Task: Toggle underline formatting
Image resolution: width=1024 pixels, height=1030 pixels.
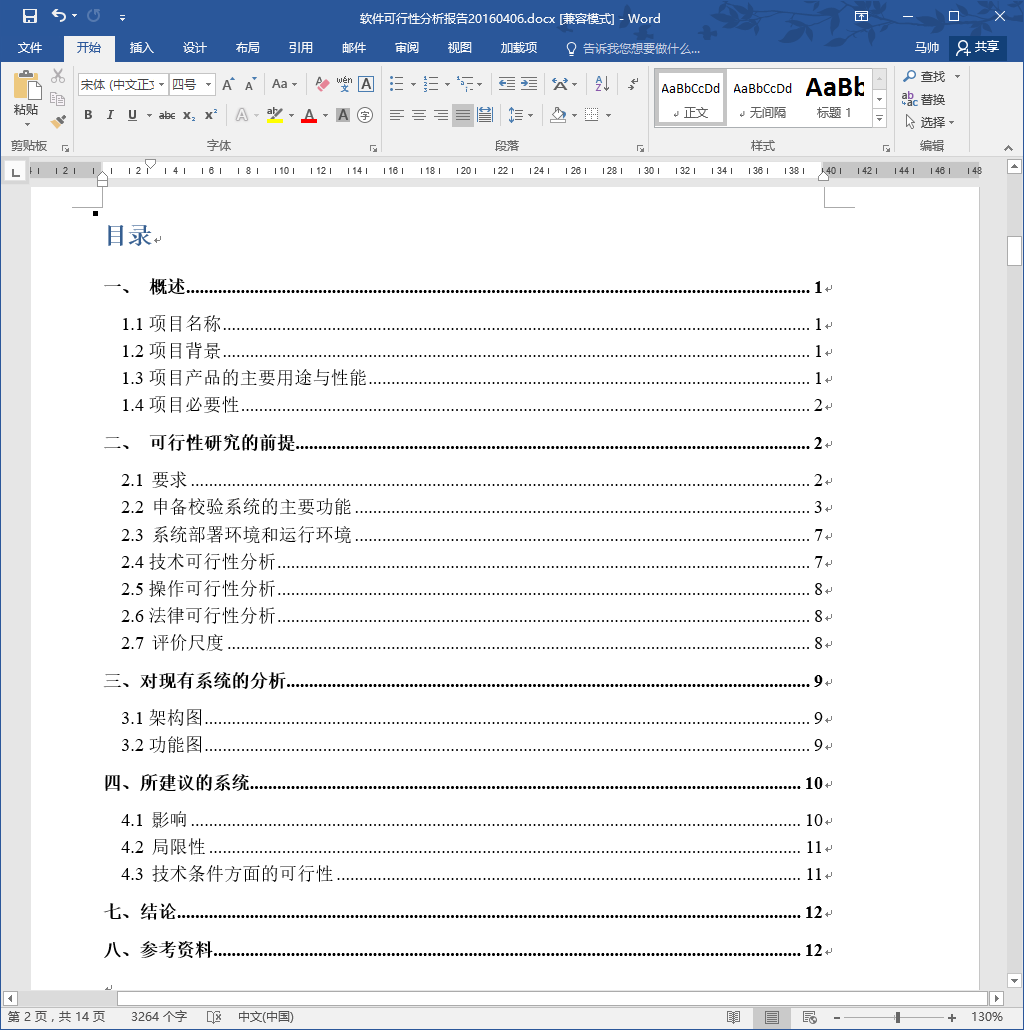Action: 132,116
